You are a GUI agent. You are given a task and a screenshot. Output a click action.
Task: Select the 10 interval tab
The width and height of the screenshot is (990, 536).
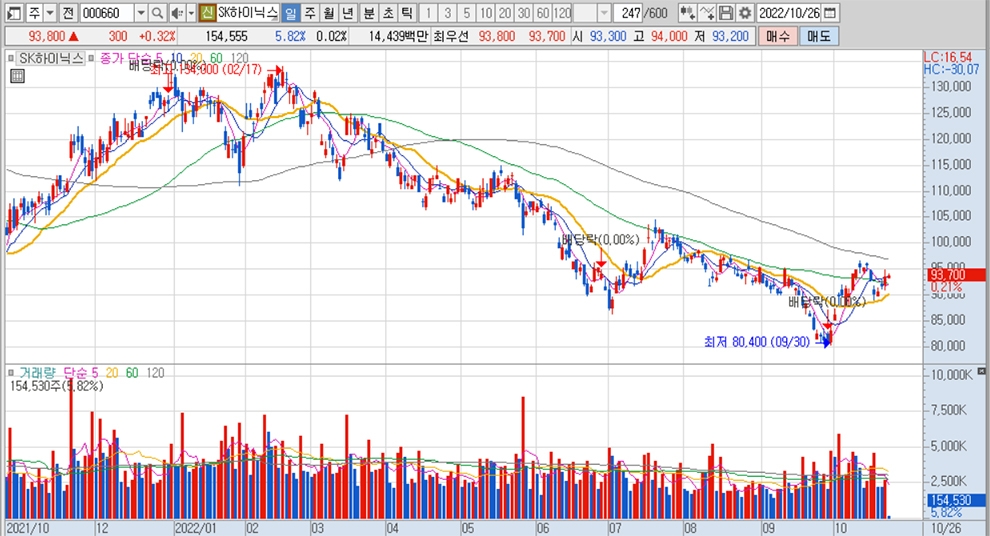pos(485,13)
